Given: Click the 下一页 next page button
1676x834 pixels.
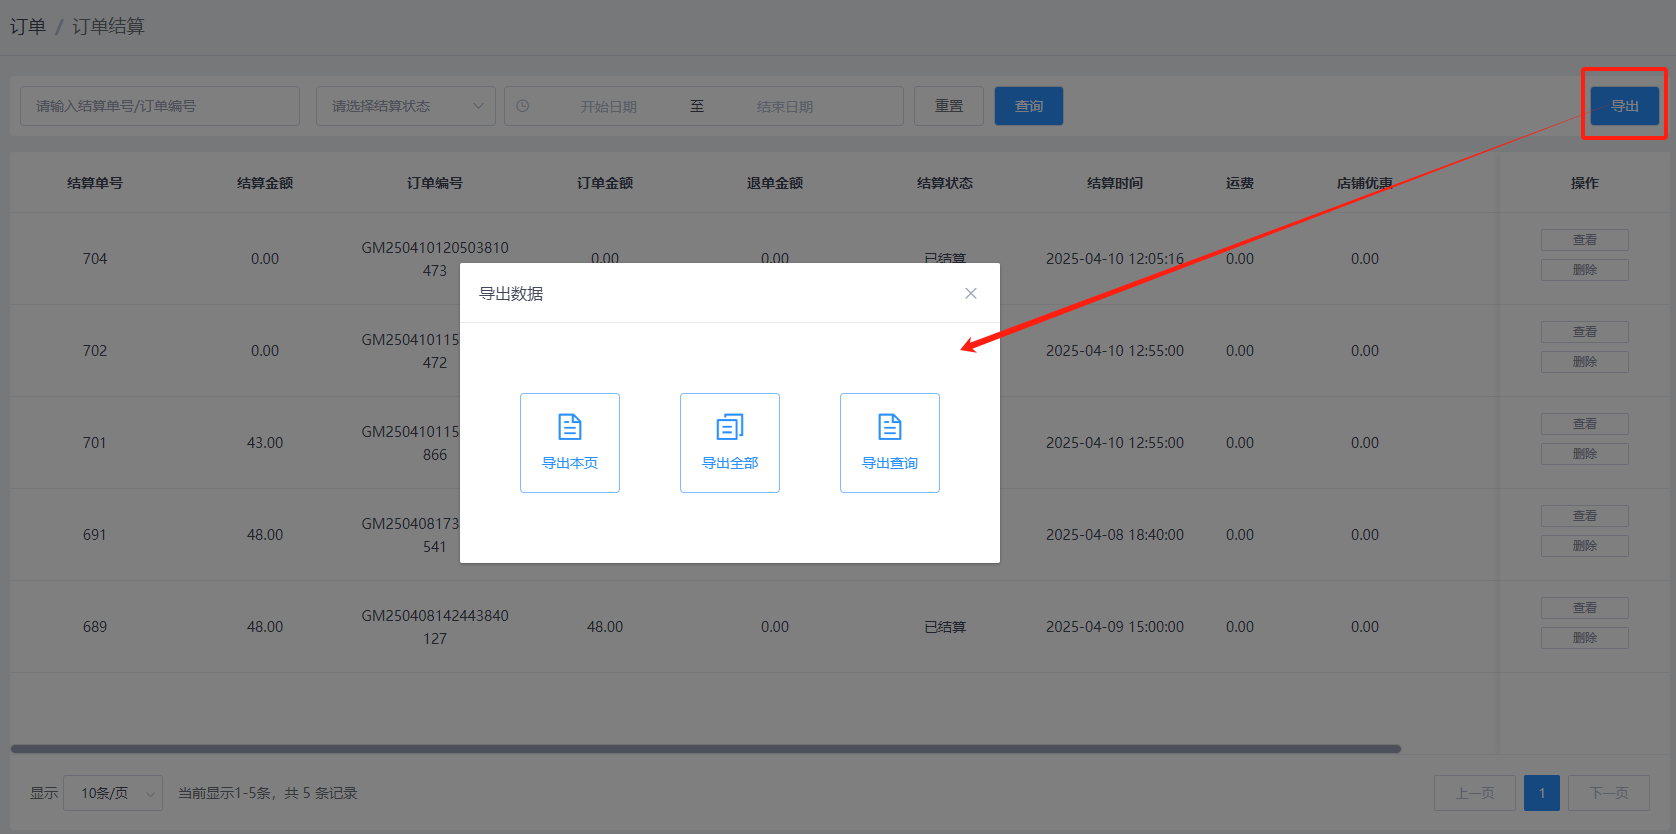Looking at the screenshot, I should (1608, 793).
